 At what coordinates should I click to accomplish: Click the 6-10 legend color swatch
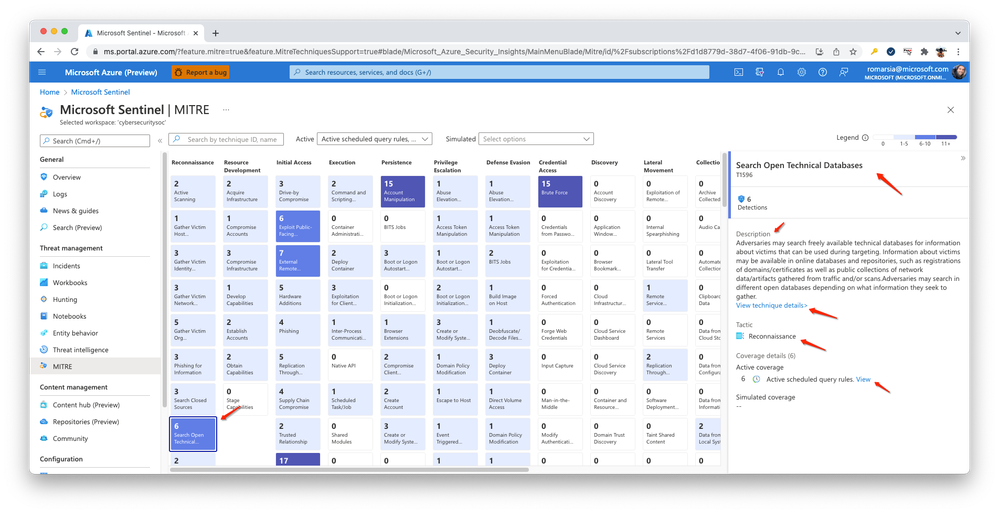click(925, 137)
